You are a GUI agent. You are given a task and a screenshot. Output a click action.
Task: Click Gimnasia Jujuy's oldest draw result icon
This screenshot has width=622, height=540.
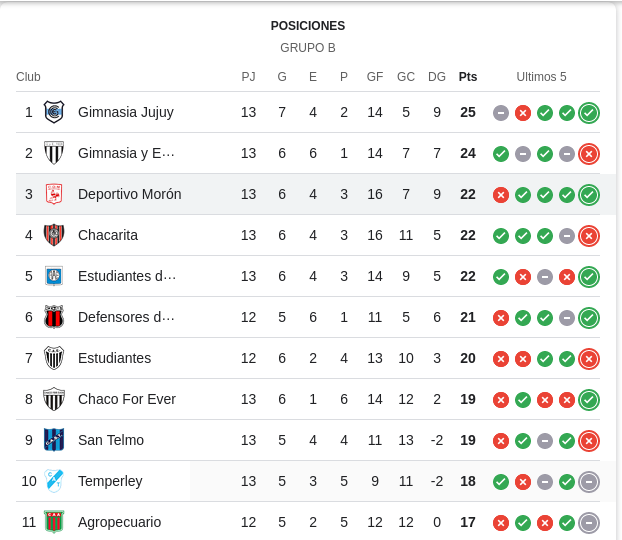click(x=501, y=113)
